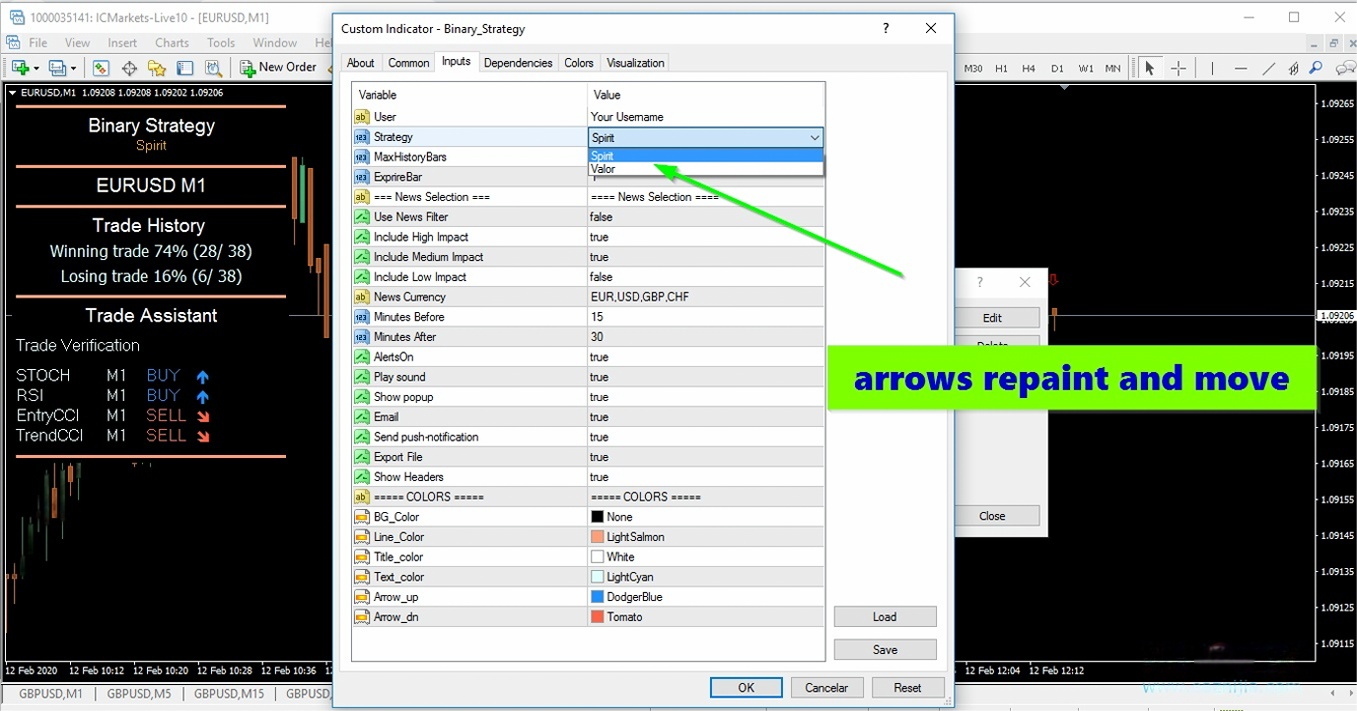1357x711 pixels.
Task: Click the Reset button
Action: (908, 688)
